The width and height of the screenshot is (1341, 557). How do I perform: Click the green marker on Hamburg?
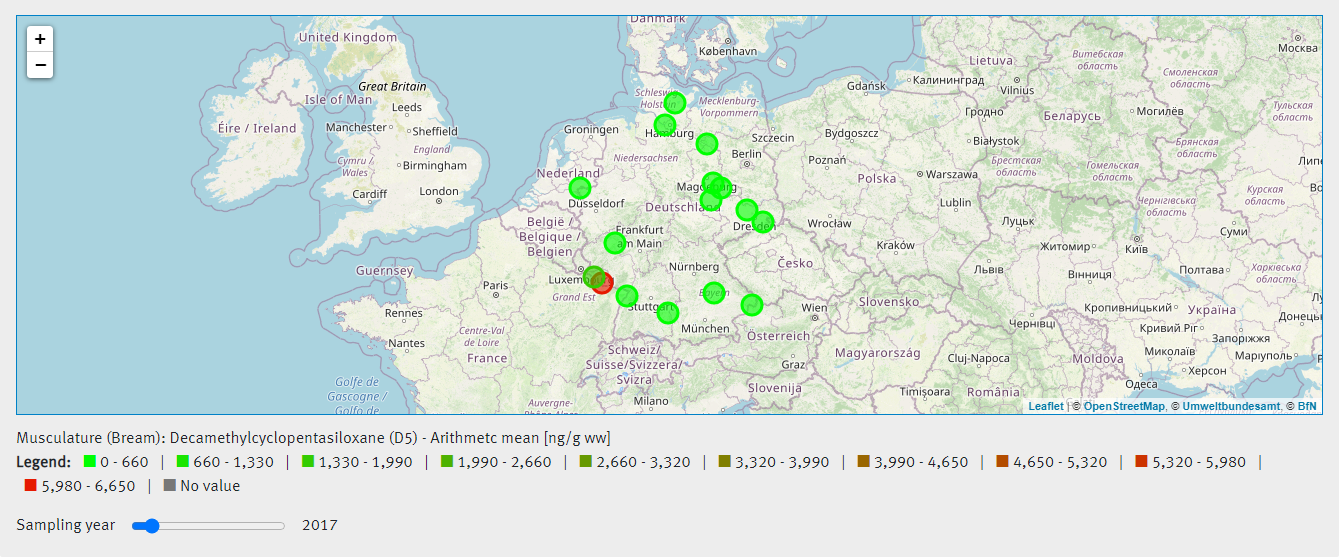click(x=665, y=125)
